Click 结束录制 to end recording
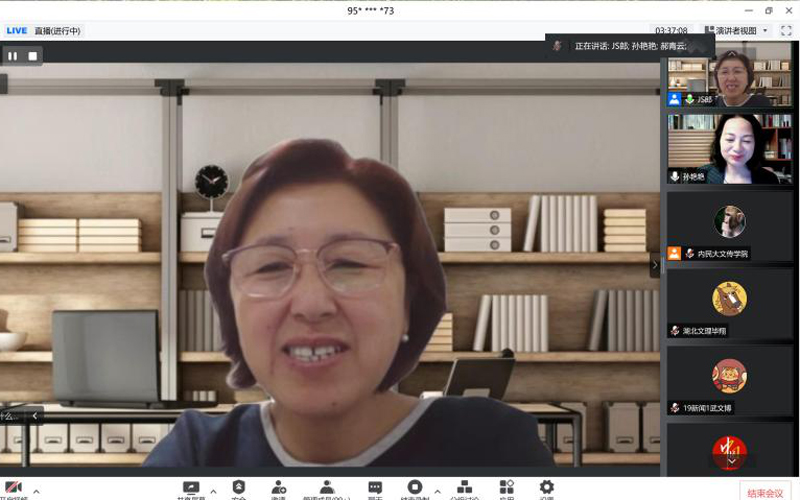This screenshot has width=800, height=500. [415, 490]
